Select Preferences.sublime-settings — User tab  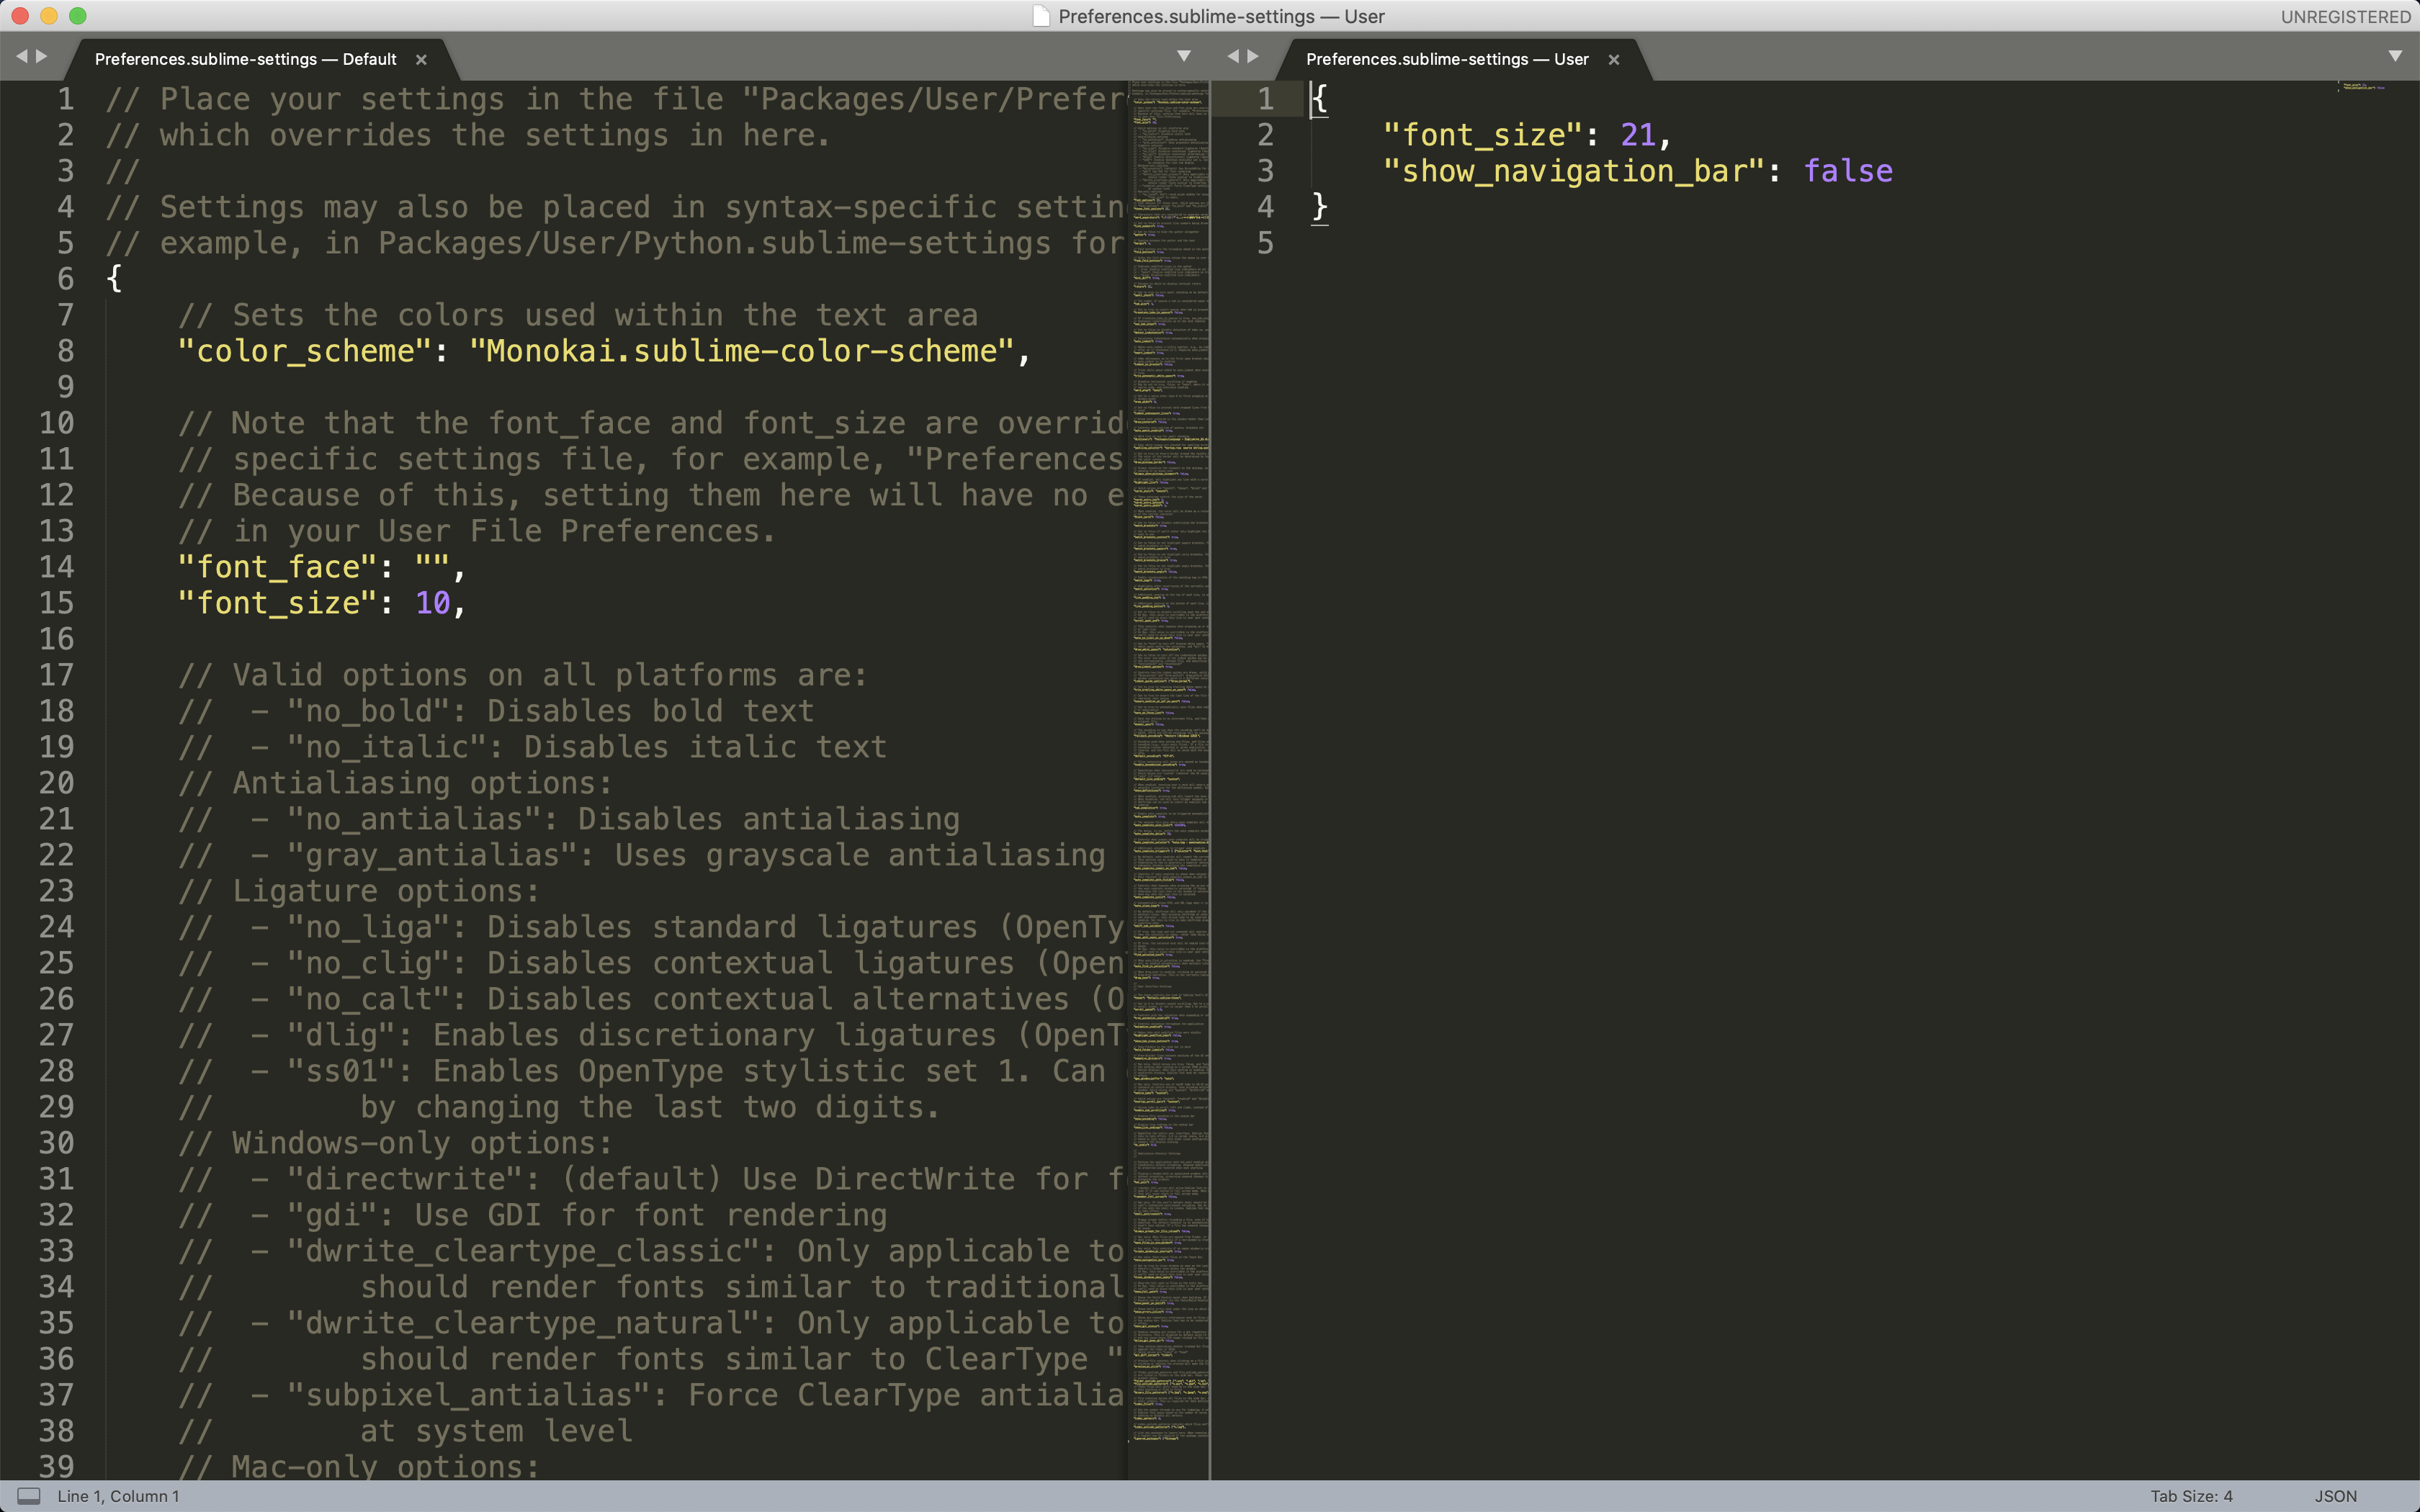(x=1446, y=60)
